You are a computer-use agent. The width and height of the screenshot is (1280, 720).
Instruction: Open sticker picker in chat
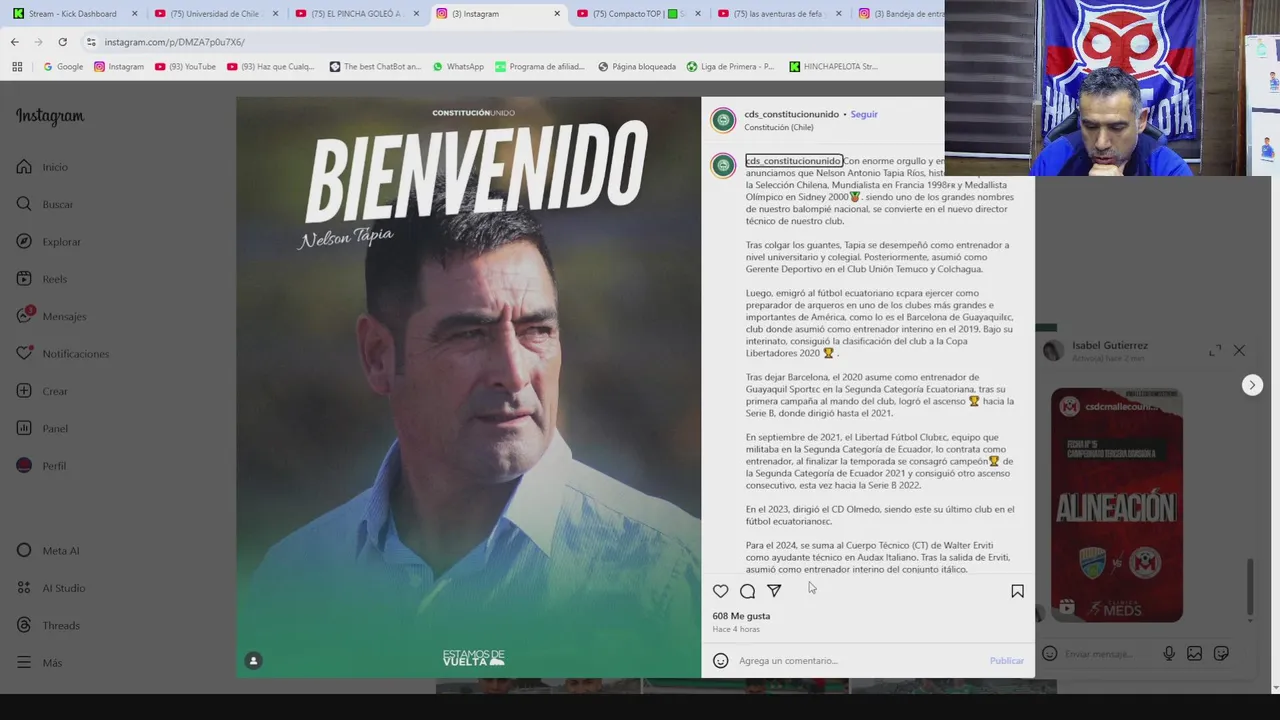click(x=1221, y=654)
